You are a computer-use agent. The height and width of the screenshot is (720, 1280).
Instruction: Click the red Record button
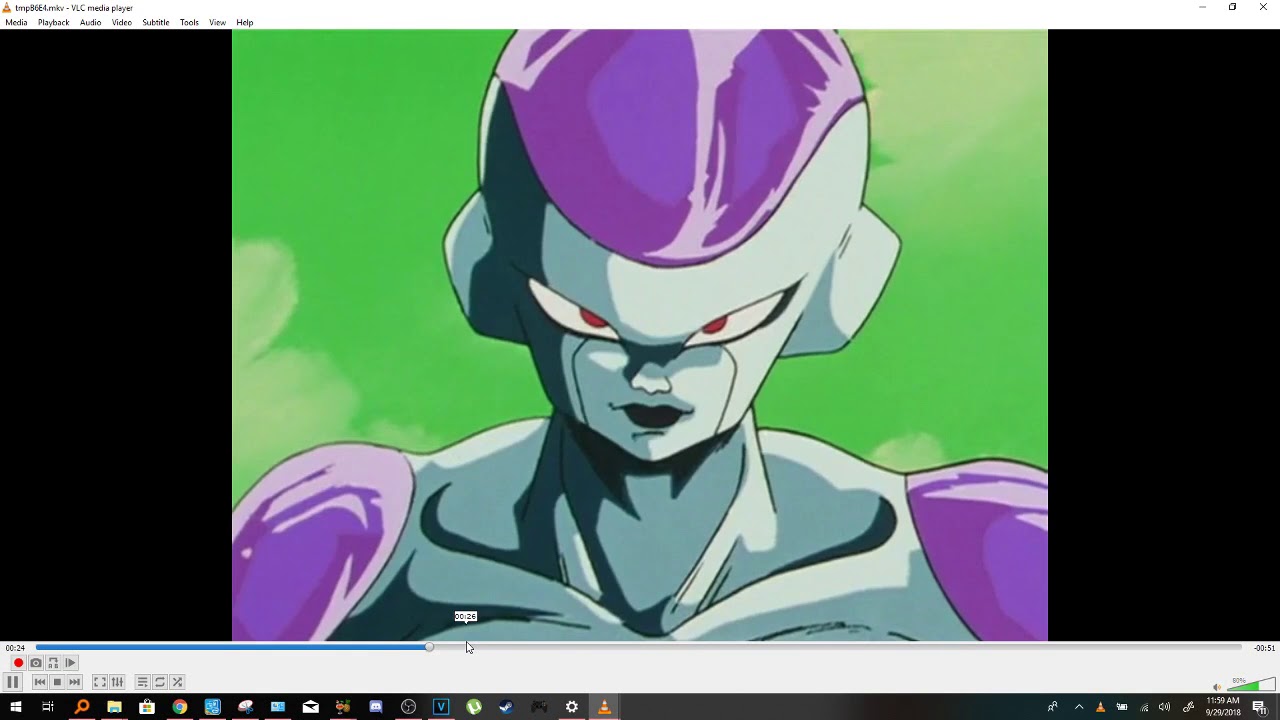pos(18,663)
